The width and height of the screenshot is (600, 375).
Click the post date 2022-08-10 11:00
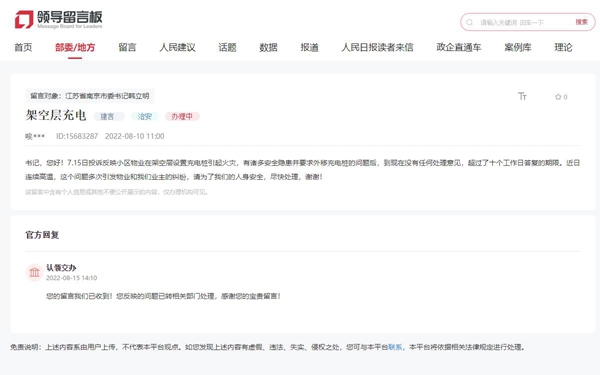click(135, 136)
